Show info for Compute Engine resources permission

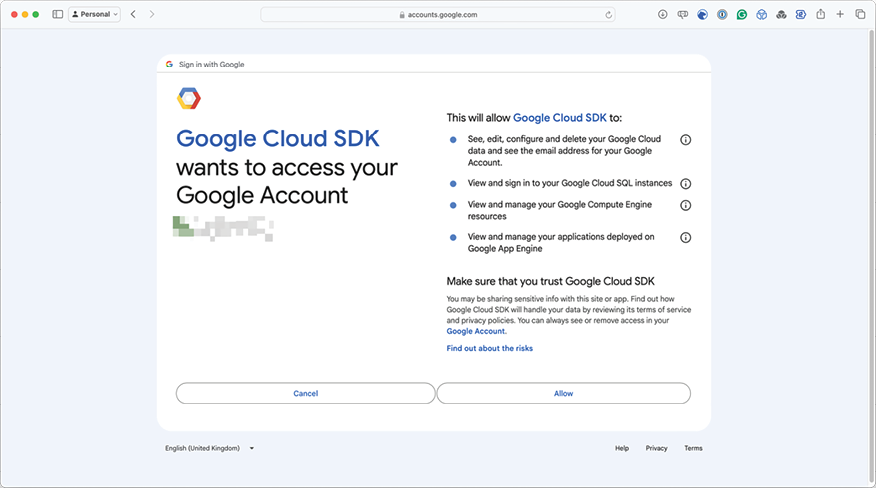685,205
